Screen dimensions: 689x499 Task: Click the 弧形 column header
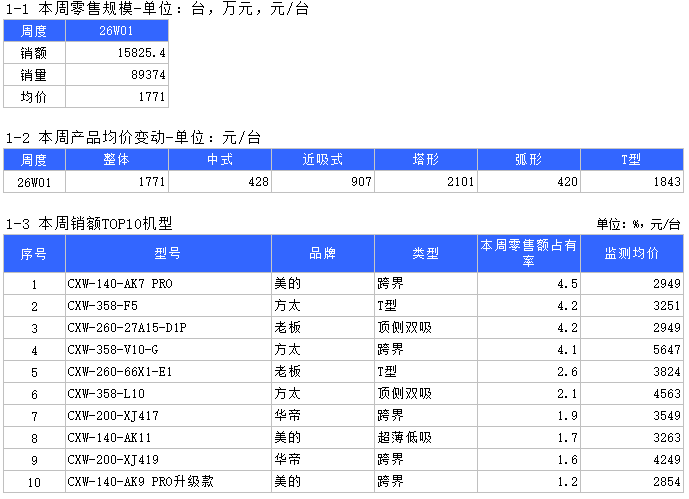point(529,160)
